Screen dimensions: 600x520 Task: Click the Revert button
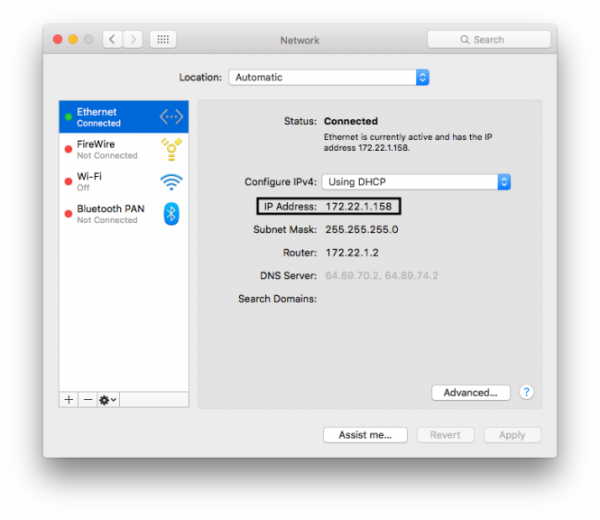click(x=445, y=435)
